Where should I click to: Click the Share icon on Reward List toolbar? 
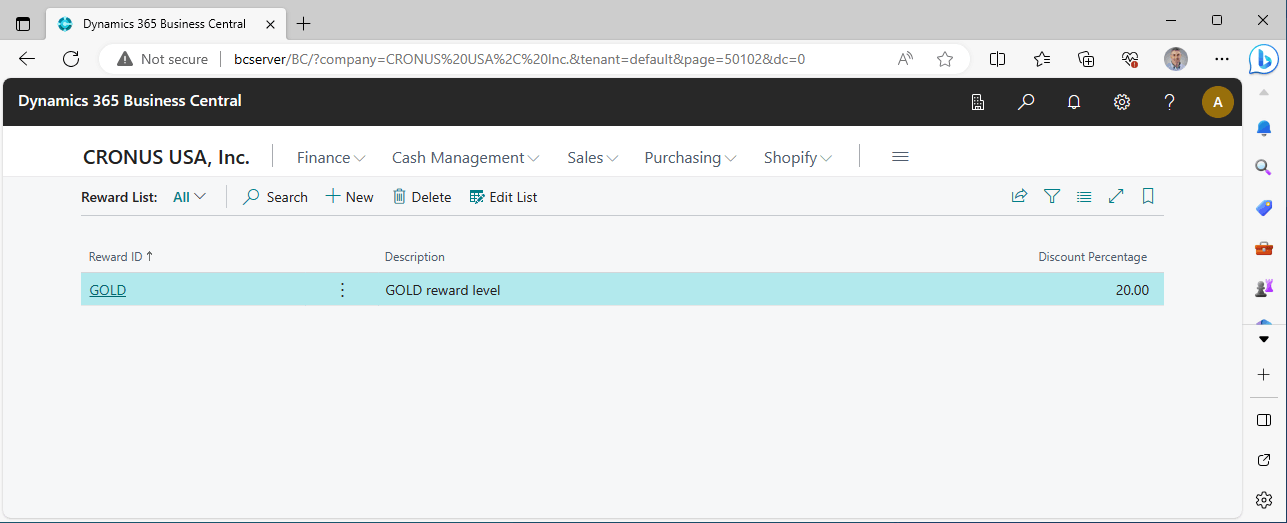pyautogui.click(x=1019, y=197)
